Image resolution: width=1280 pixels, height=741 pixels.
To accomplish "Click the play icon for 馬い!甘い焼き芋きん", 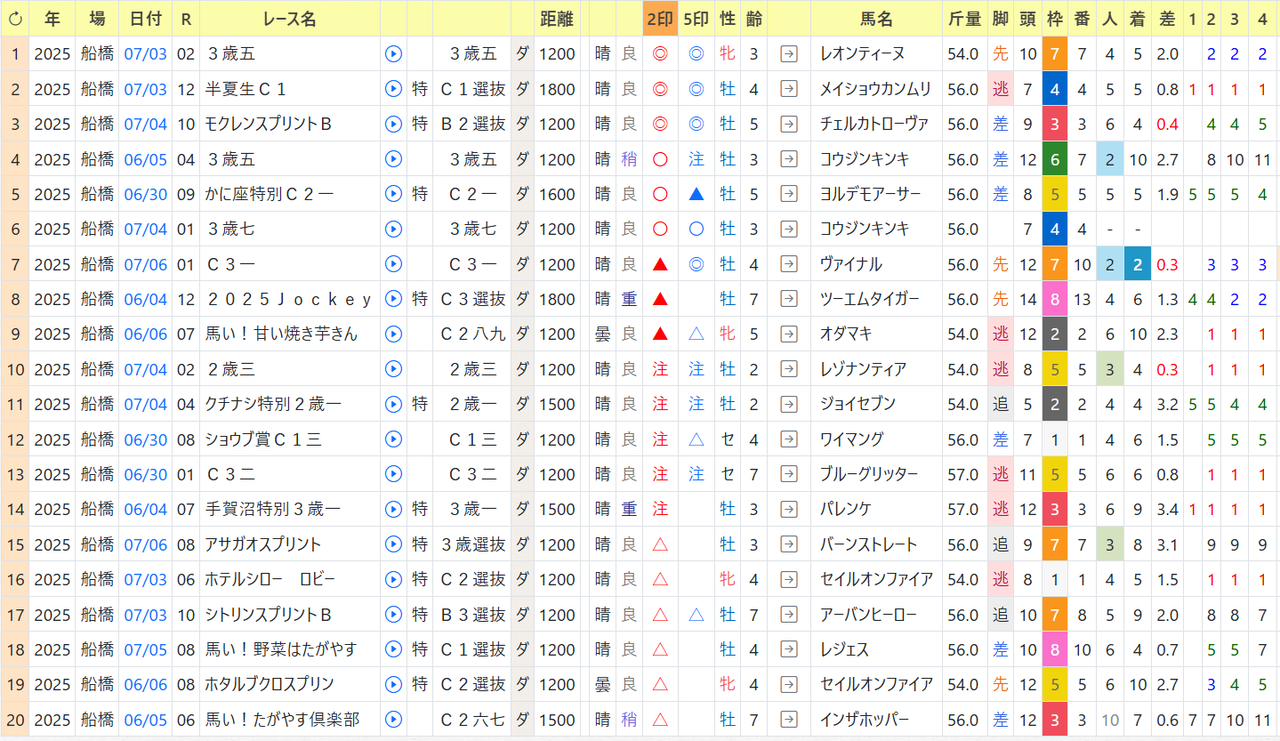I will [393, 334].
